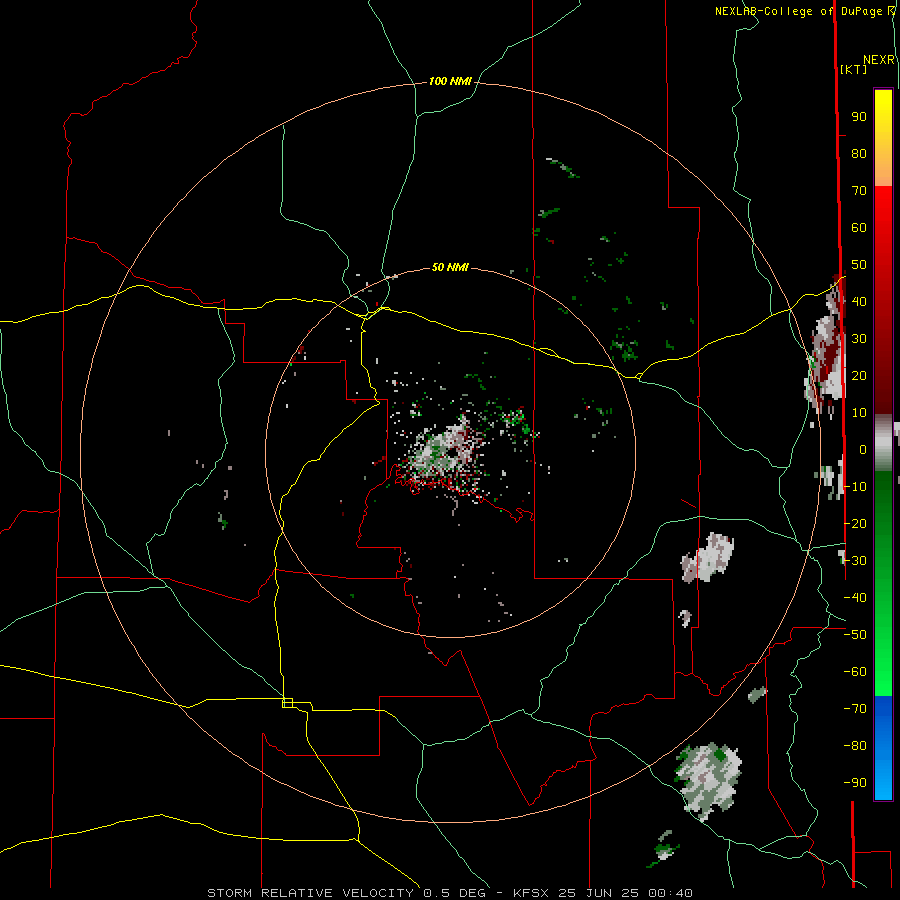The width and height of the screenshot is (900, 900).
Task: Click the 50 NMI range ring label
Action: click(450, 267)
